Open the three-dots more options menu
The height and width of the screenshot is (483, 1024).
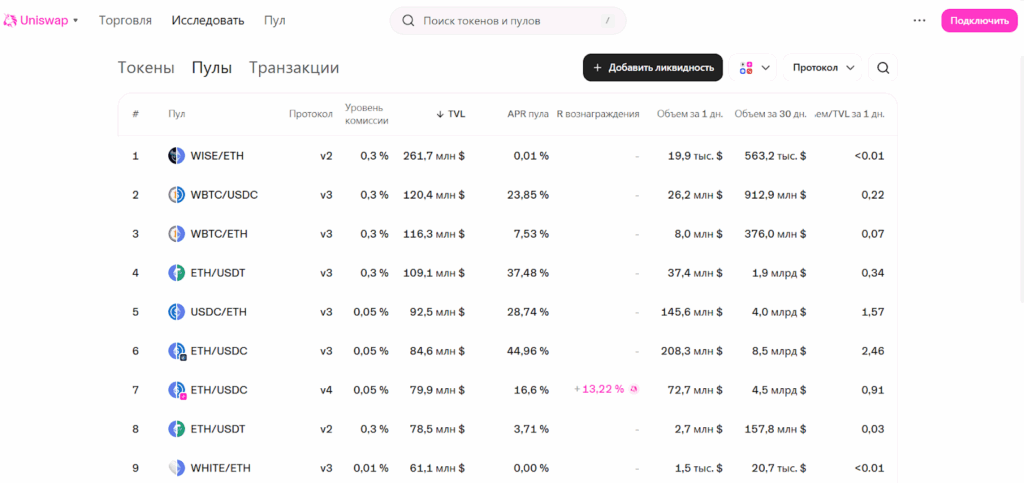[x=919, y=20]
